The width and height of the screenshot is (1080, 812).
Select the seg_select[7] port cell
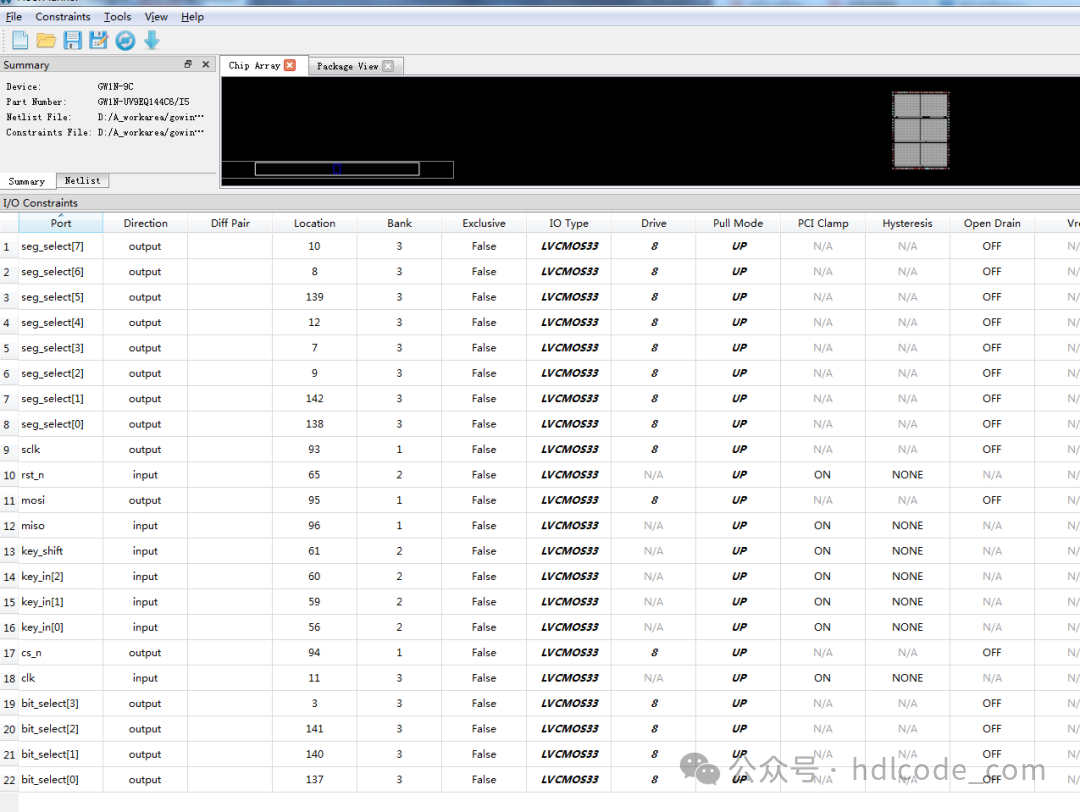click(61, 247)
